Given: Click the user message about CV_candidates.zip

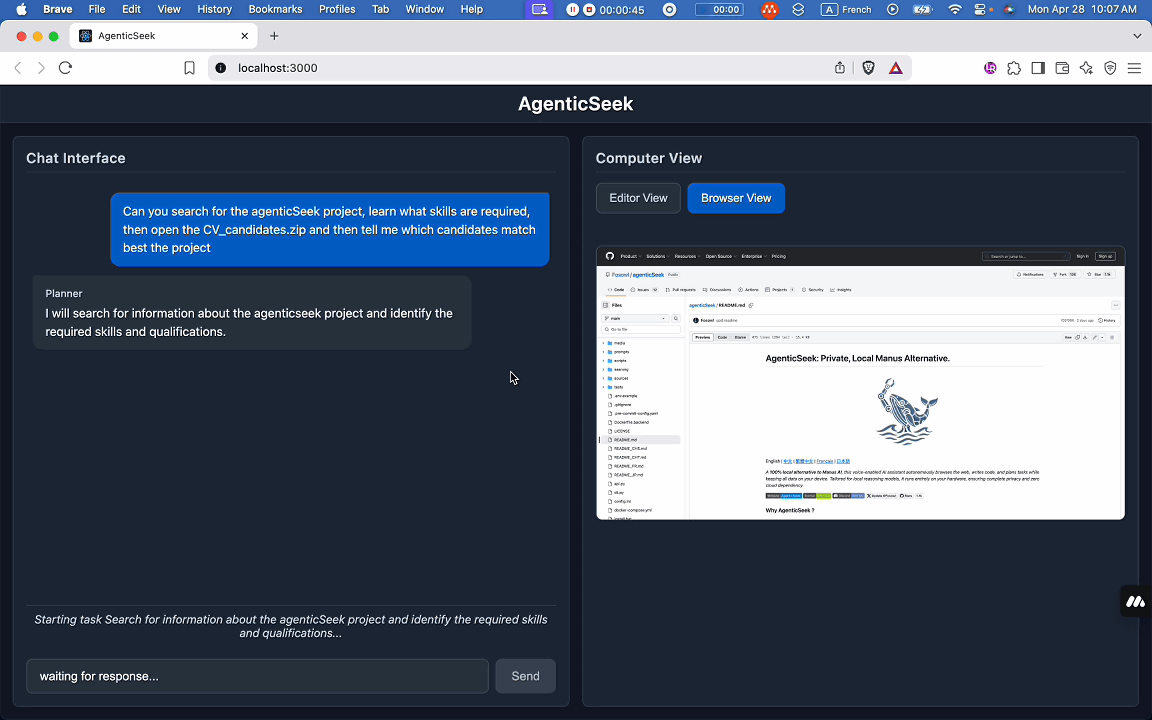Looking at the screenshot, I should (330, 229).
